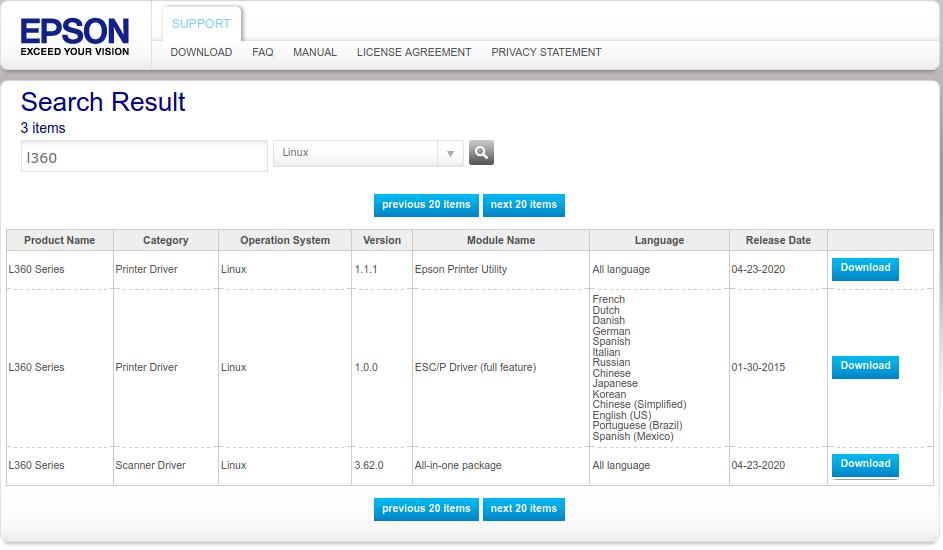The width and height of the screenshot is (943, 550).
Task: Click Korean in the language list
Action: (609, 394)
